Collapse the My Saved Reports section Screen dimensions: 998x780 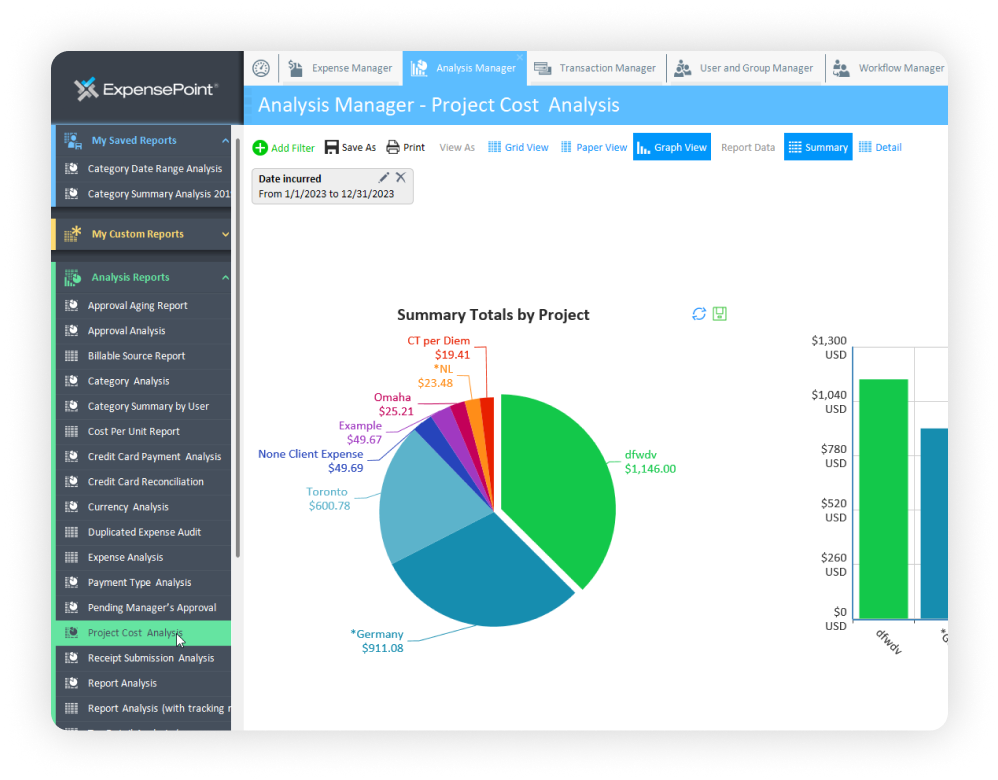pyautogui.click(x=225, y=139)
